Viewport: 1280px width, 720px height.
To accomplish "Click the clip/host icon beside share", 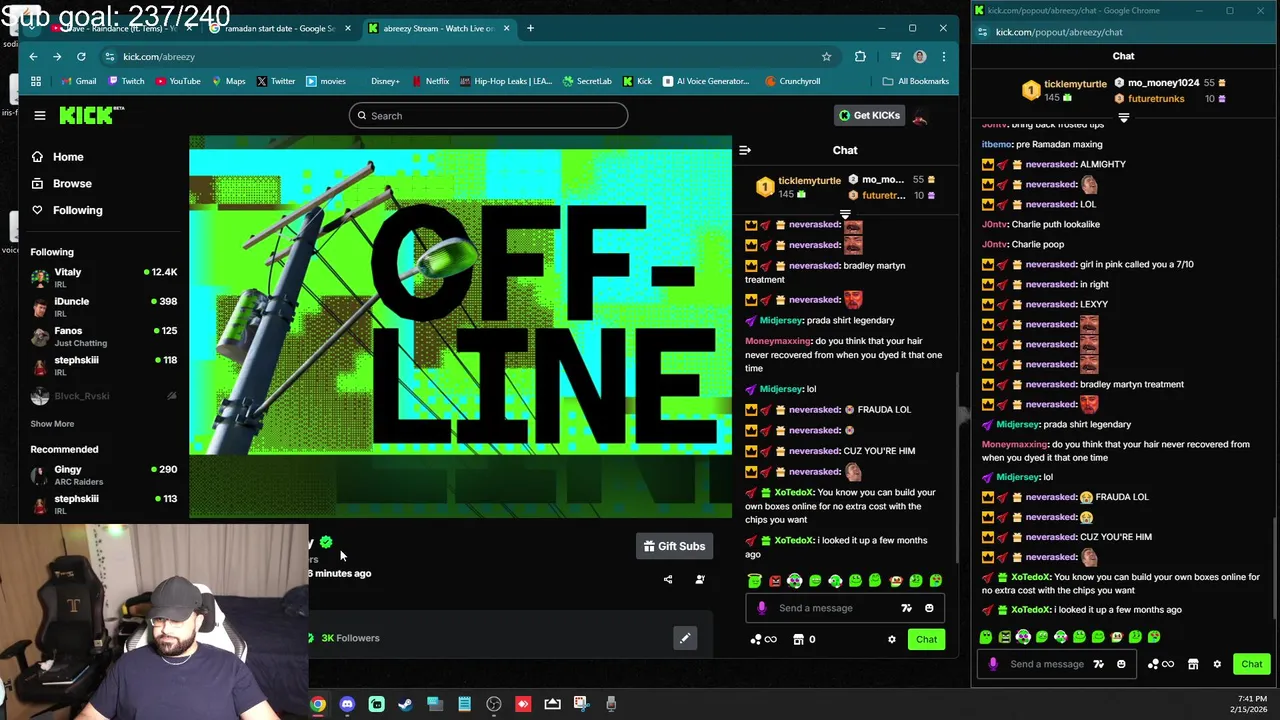I will 700,580.
